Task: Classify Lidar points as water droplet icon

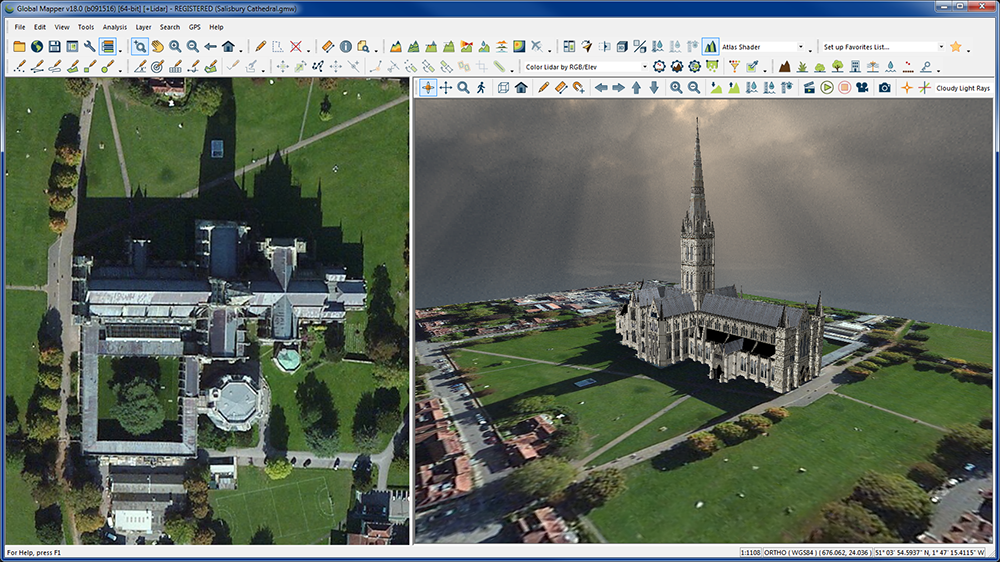Action: point(890,66)
